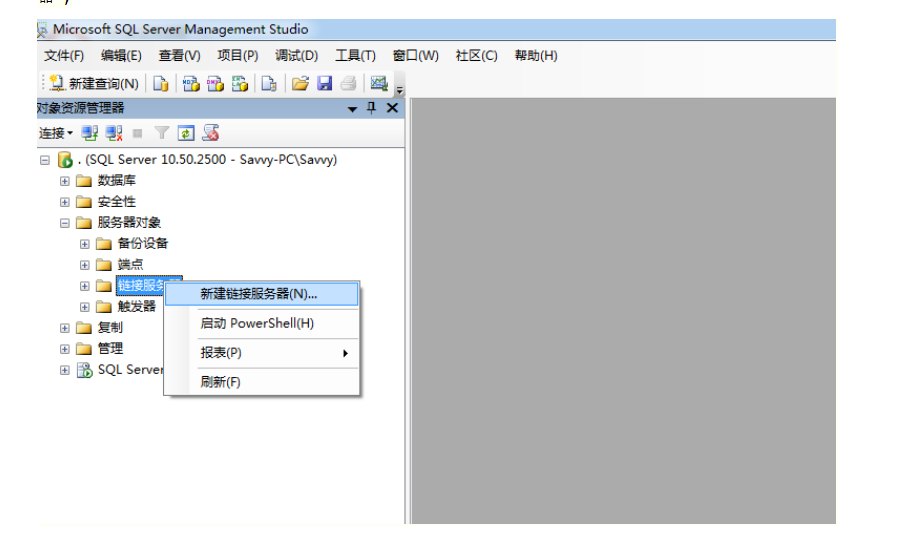Select the 服务器对象 tree item

[x=129, y=223]
